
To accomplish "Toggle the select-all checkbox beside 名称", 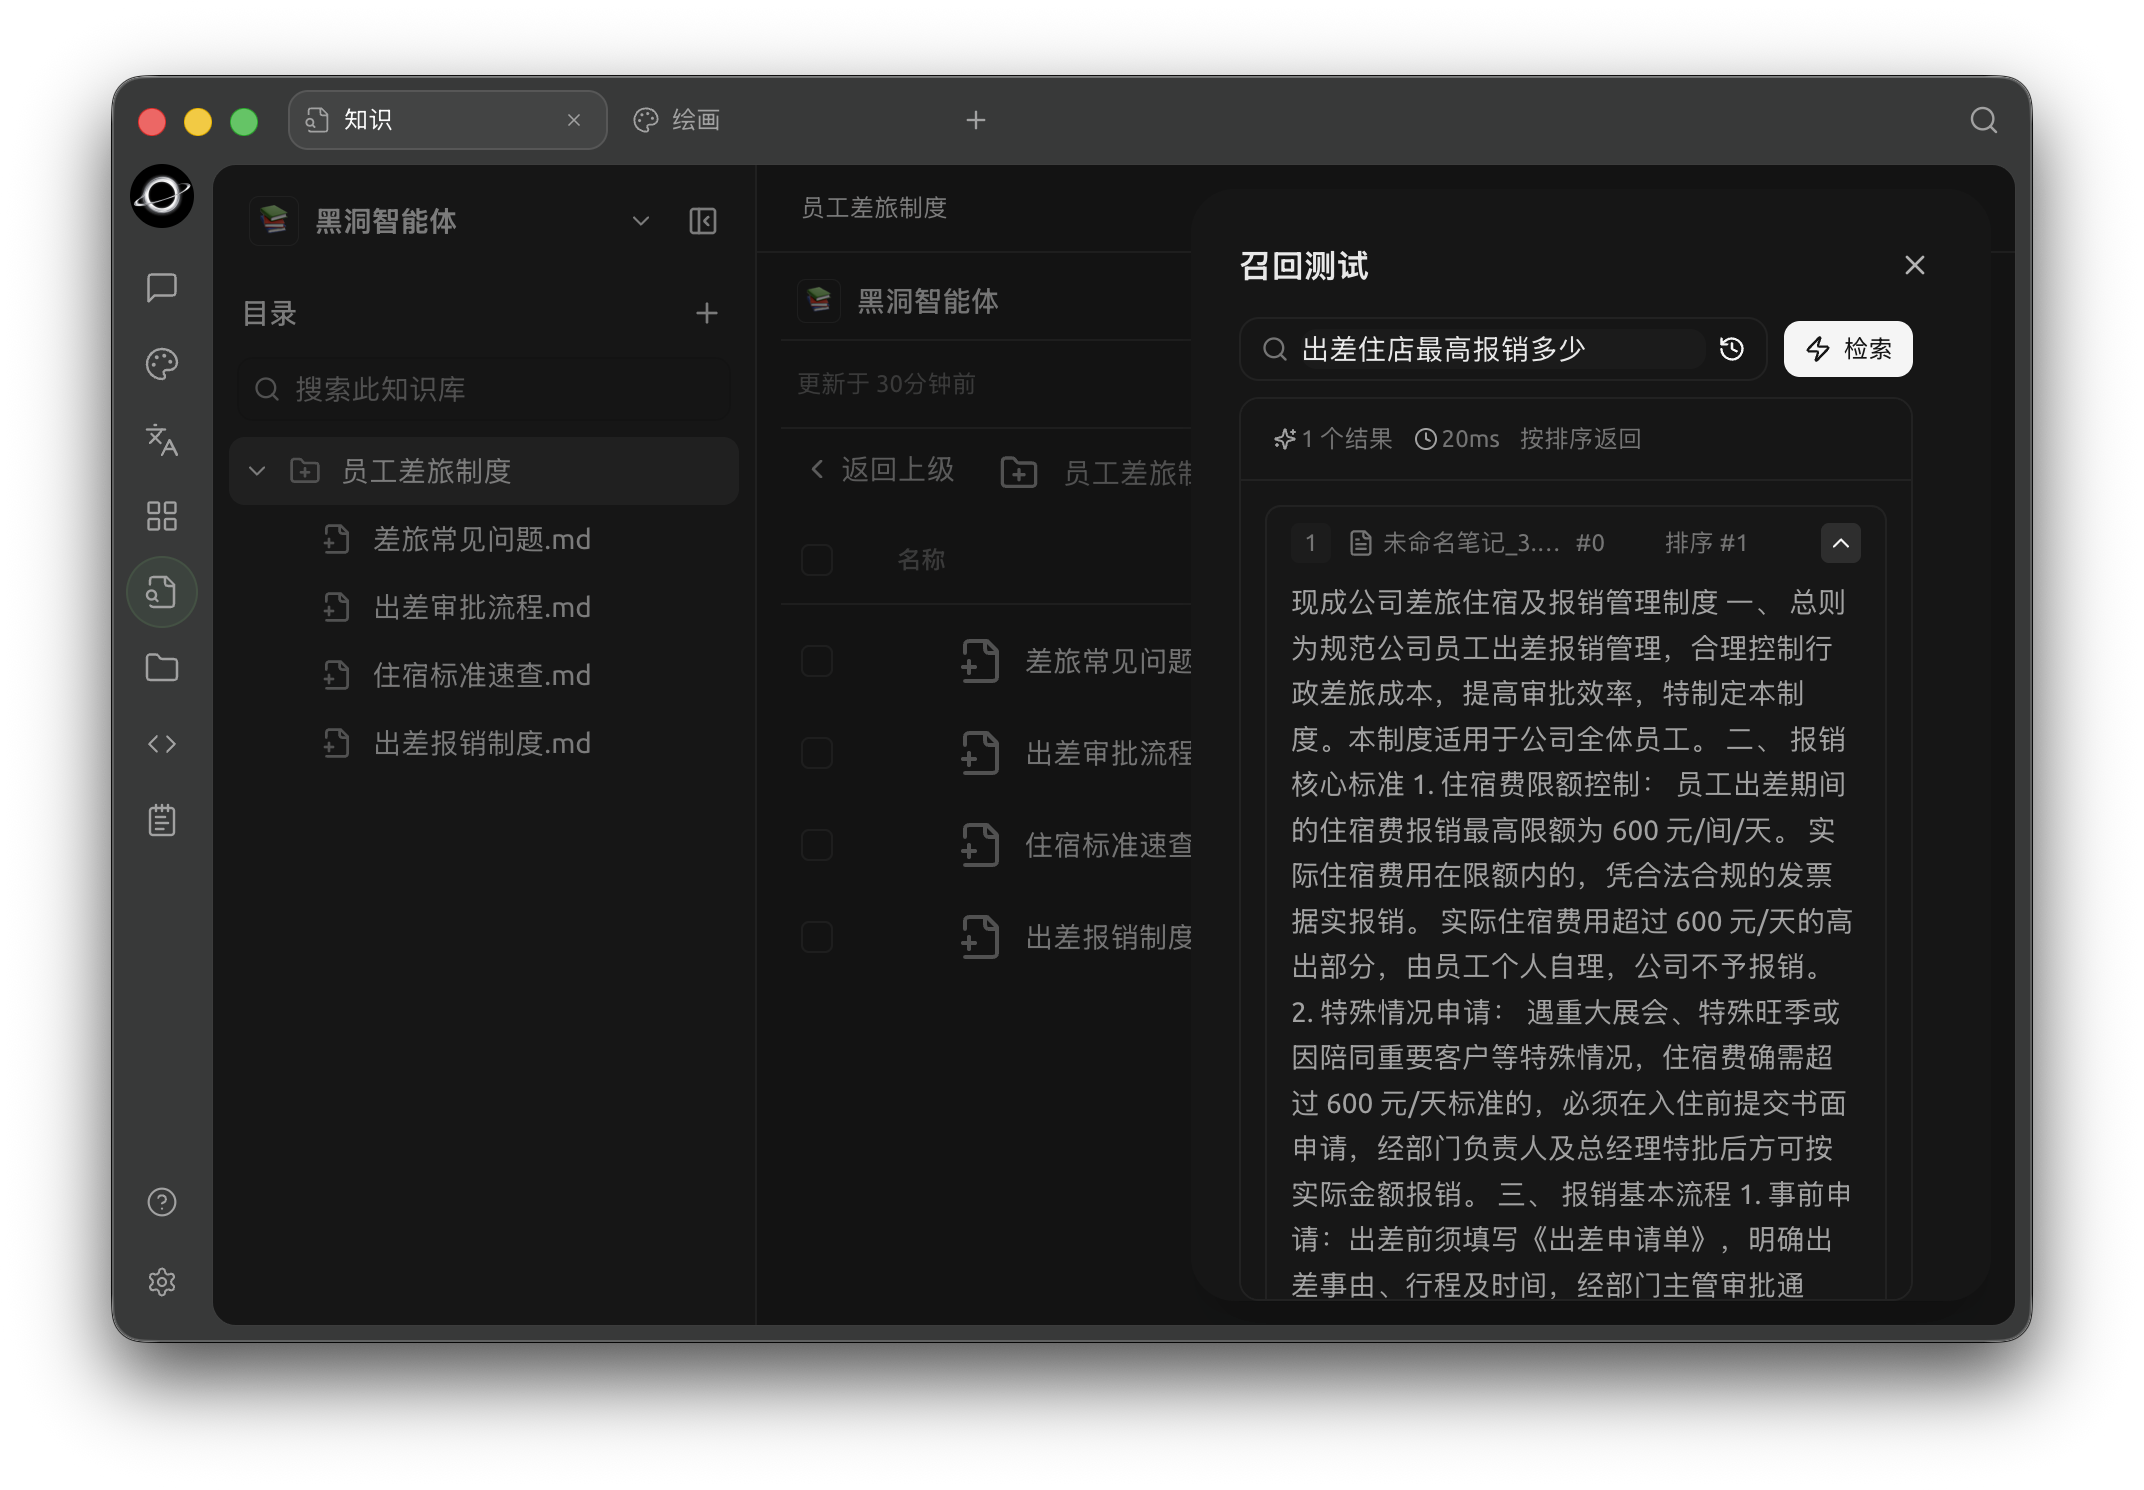I will tap(817, 559).
